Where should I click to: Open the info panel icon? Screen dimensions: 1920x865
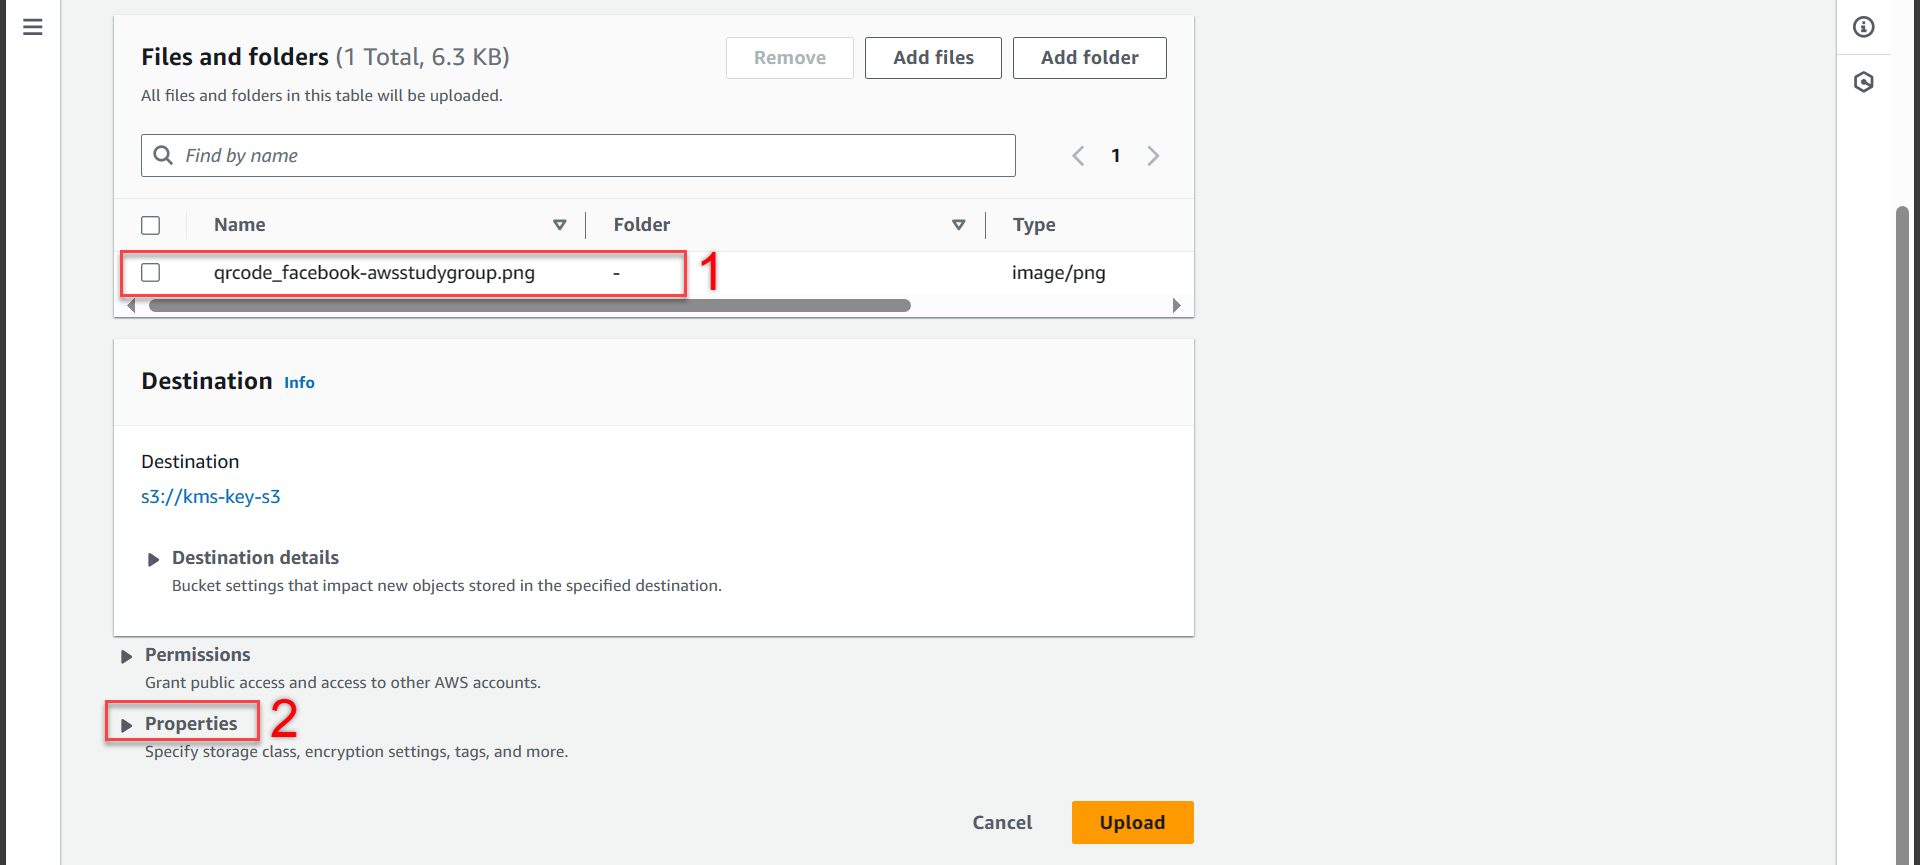[1863, 27]
